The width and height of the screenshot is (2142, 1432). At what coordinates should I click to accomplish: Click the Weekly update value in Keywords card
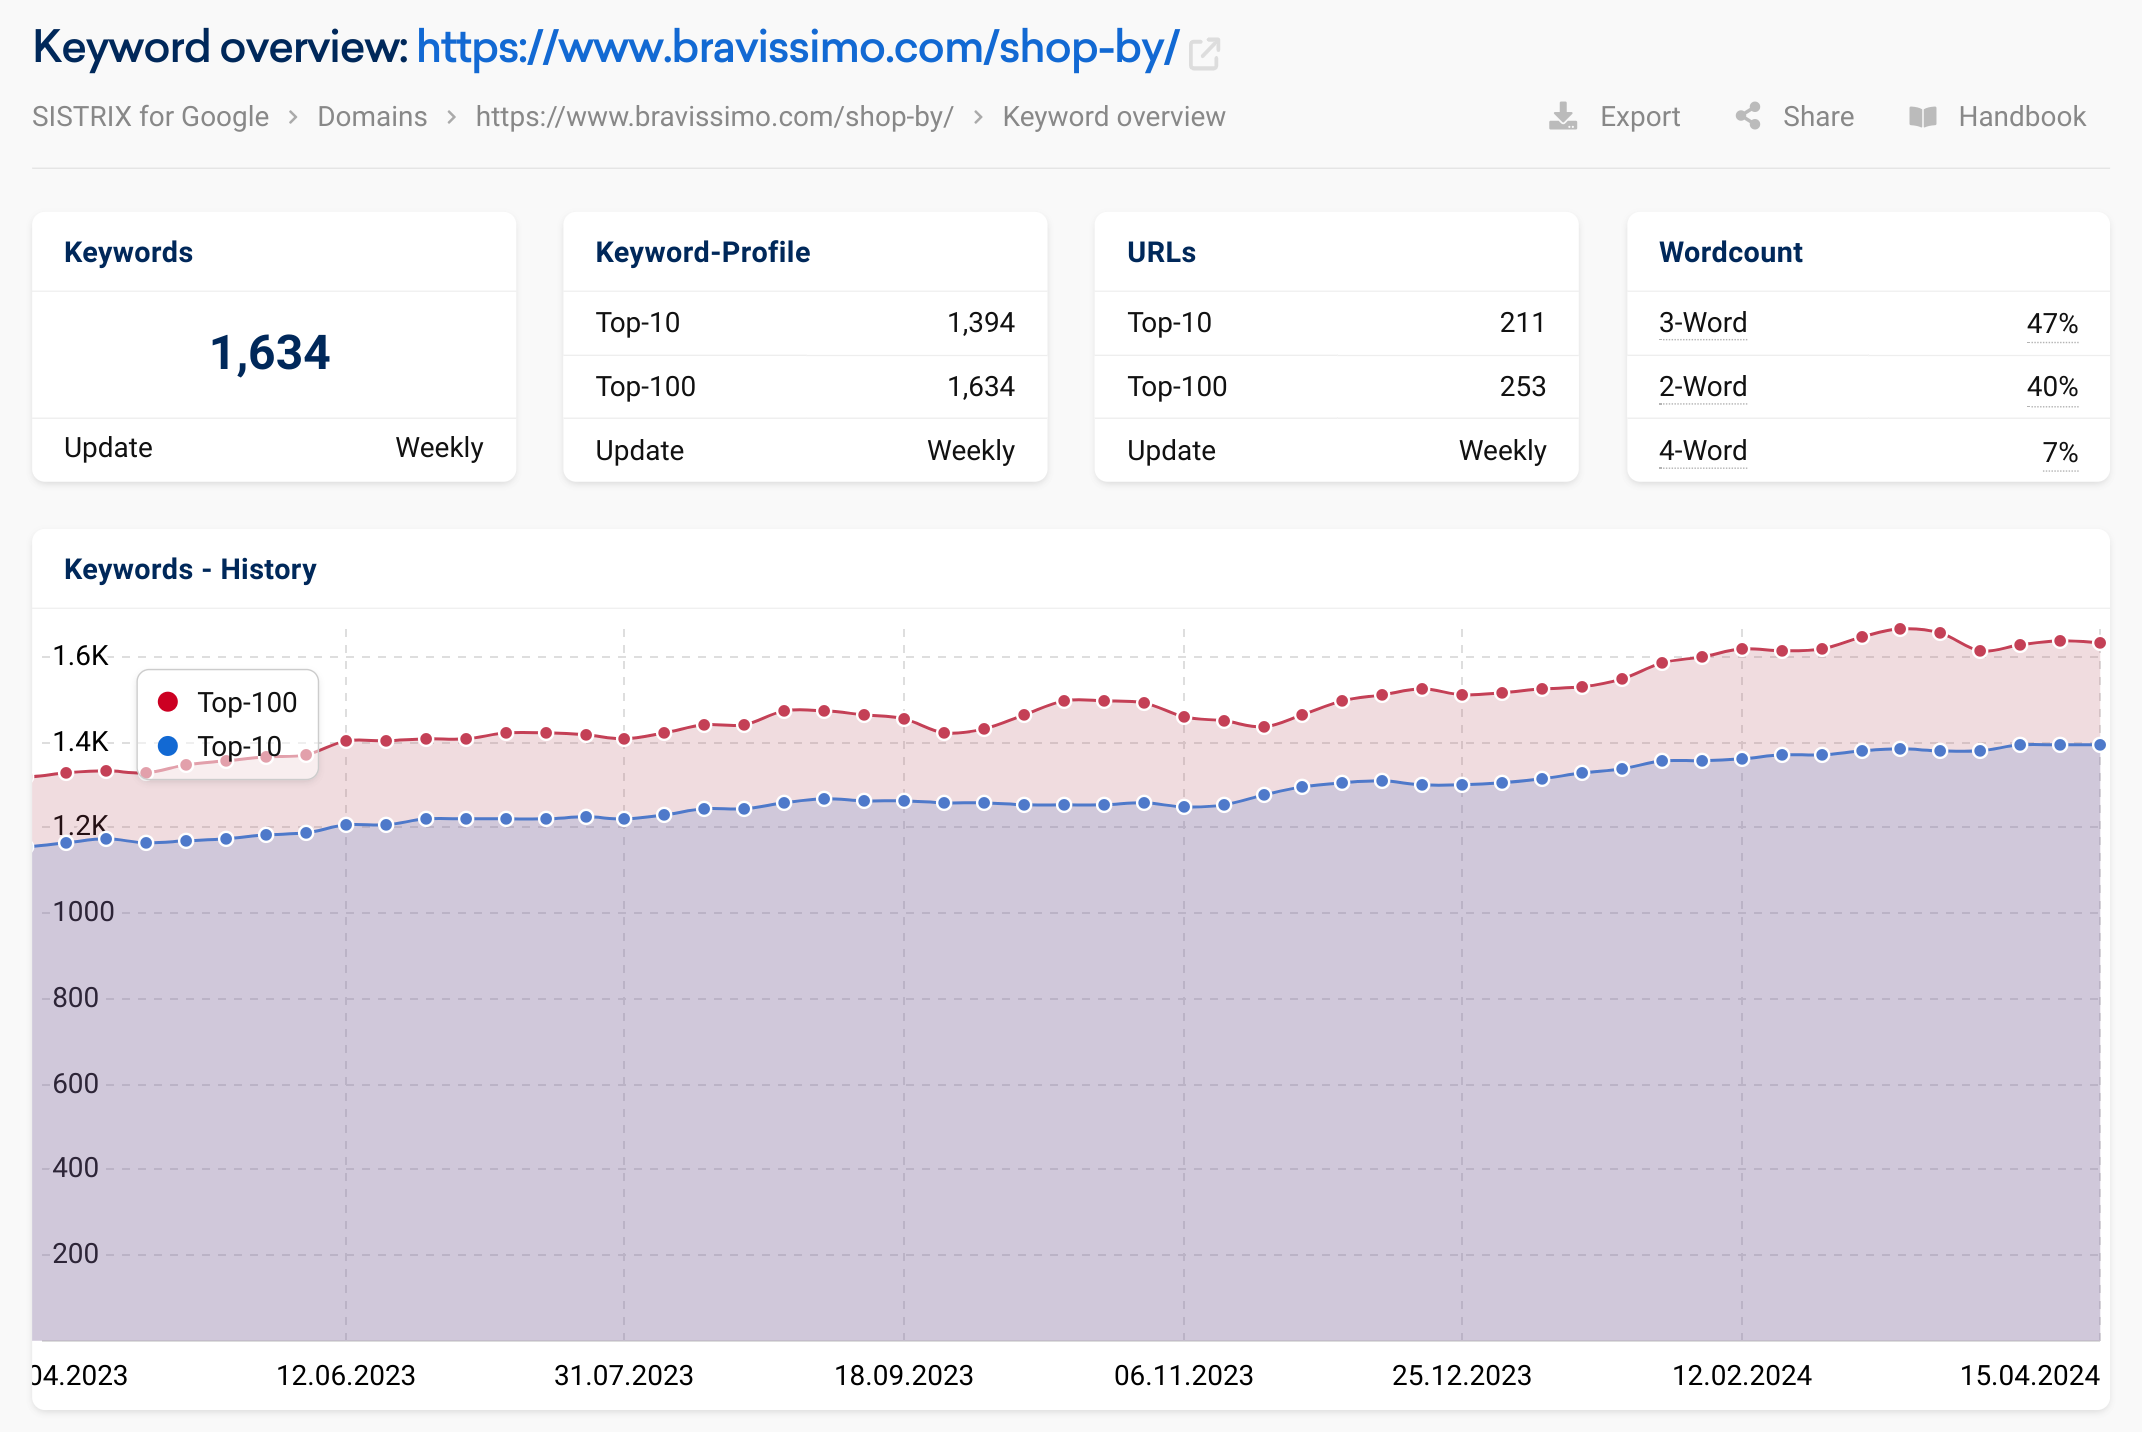pos(439,447)
